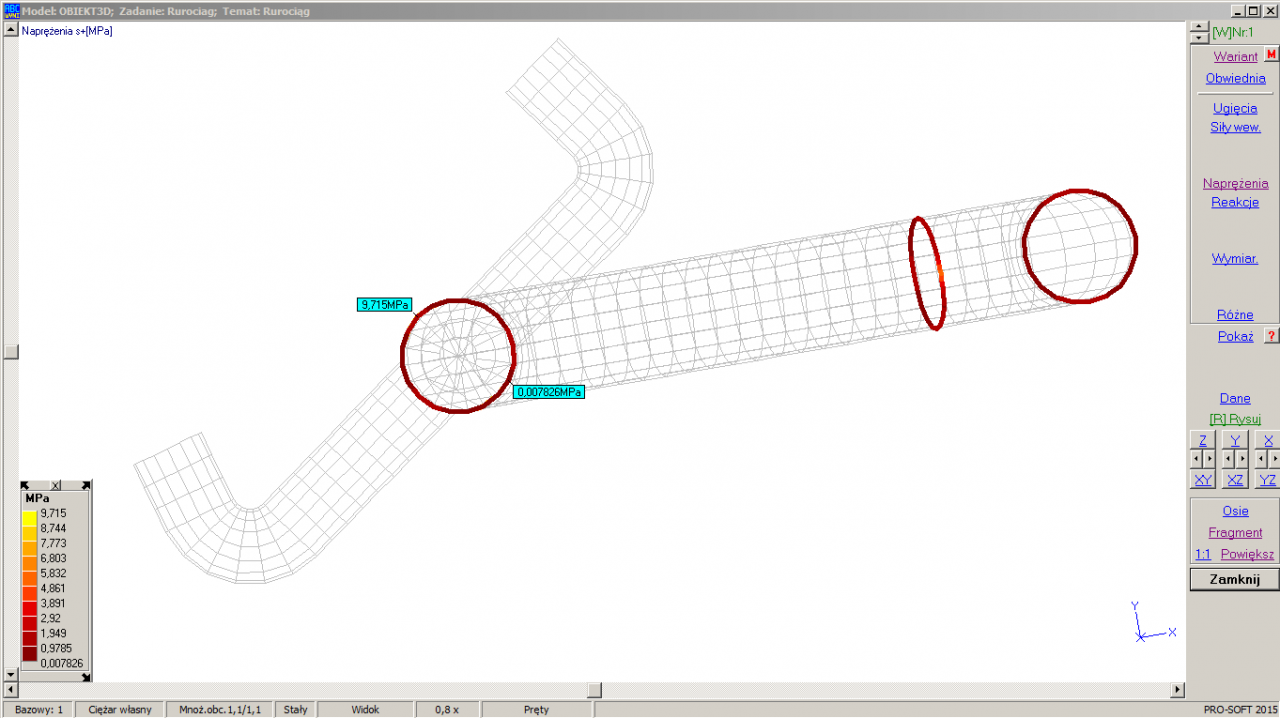Show Ugięcia deflection results
The width and height of the screenshot is (1280, 718).
point(1235,108)
